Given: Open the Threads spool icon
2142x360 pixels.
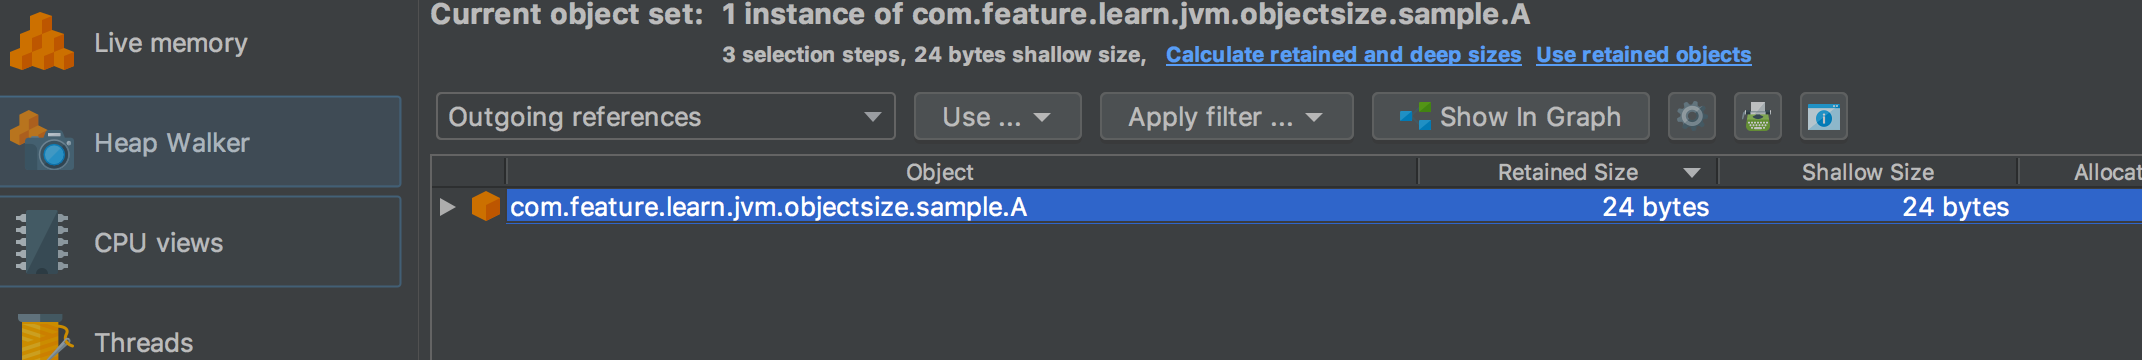Looking at the screenshot, I should click(x=43, y=339).
